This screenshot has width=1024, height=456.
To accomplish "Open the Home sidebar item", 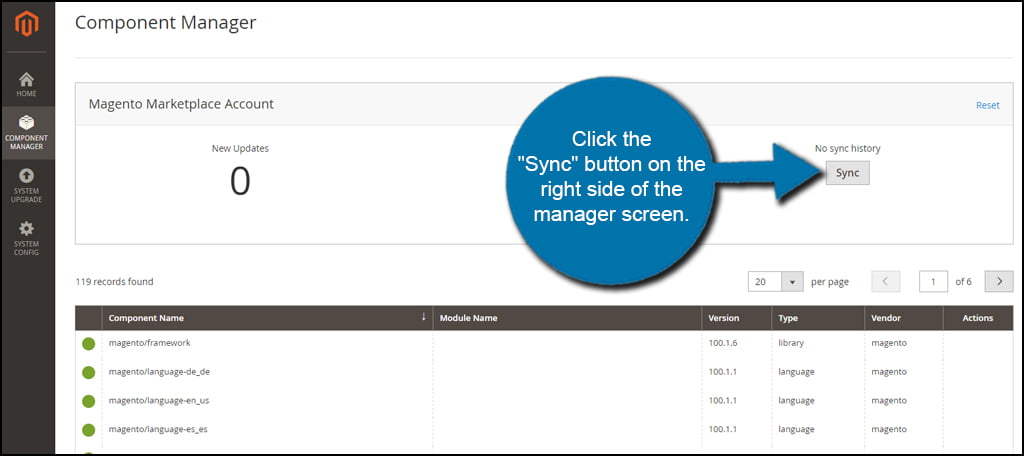I will click(x=27, y=85).
